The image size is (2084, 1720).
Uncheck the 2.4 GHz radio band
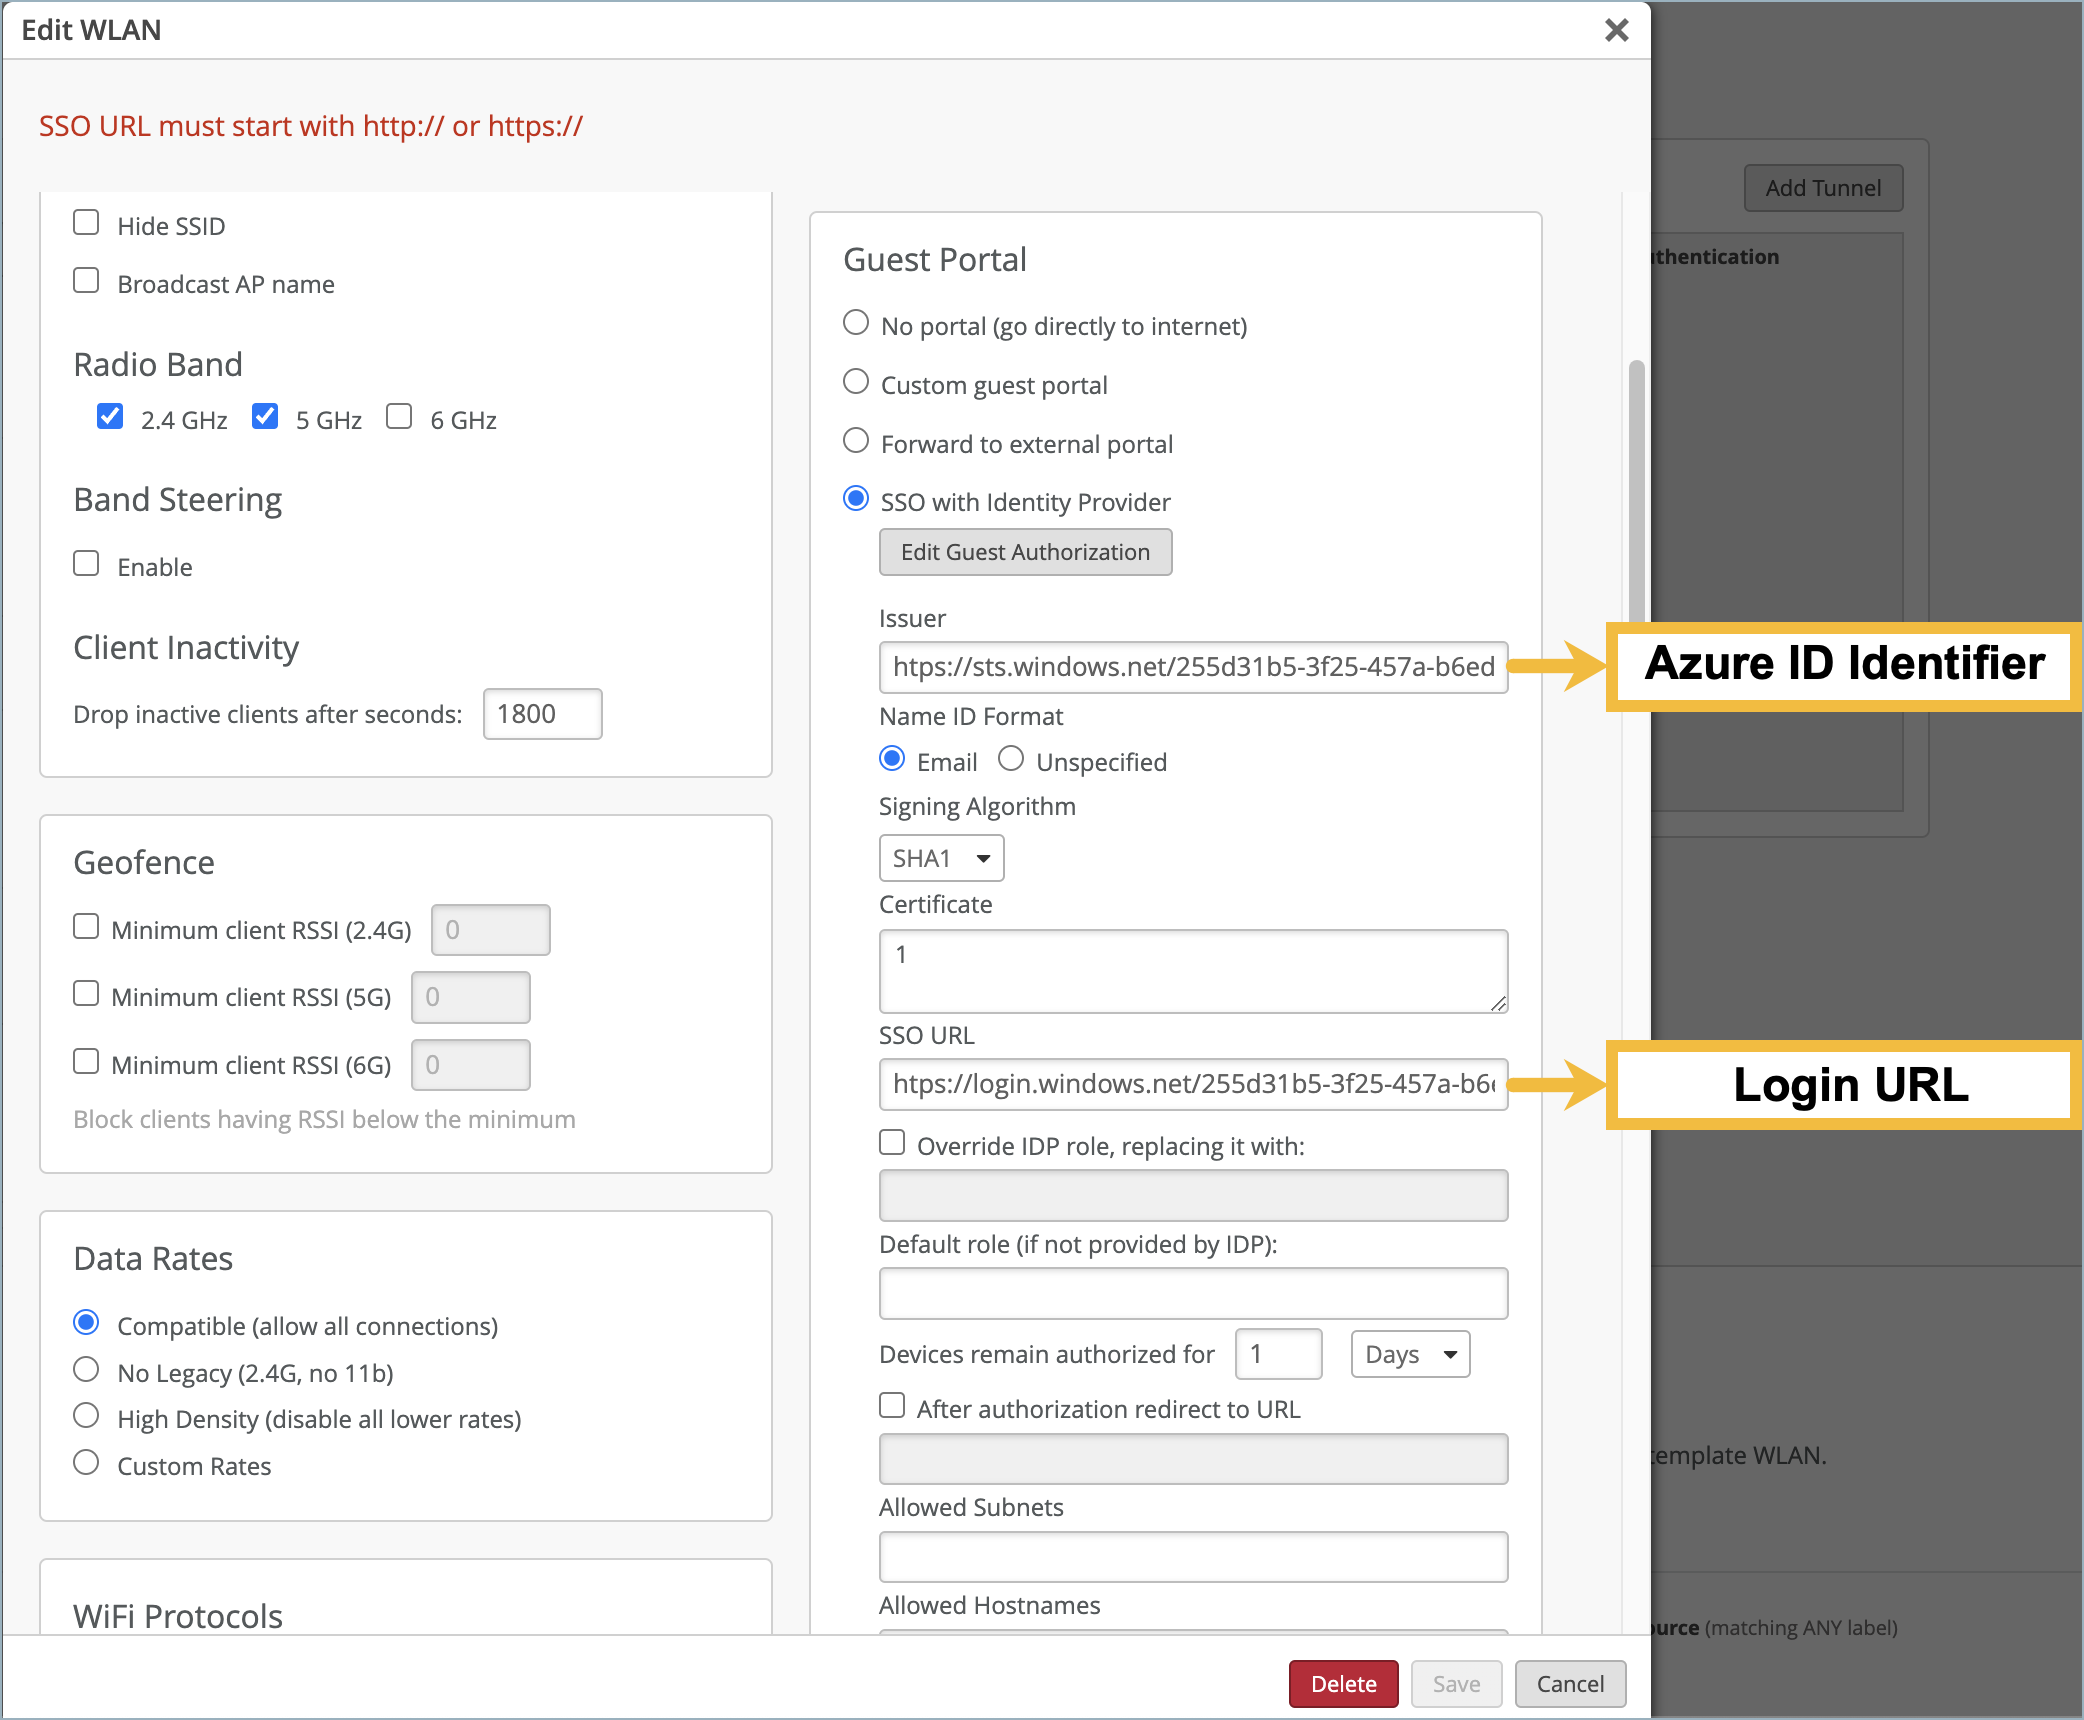pos(110,416)
